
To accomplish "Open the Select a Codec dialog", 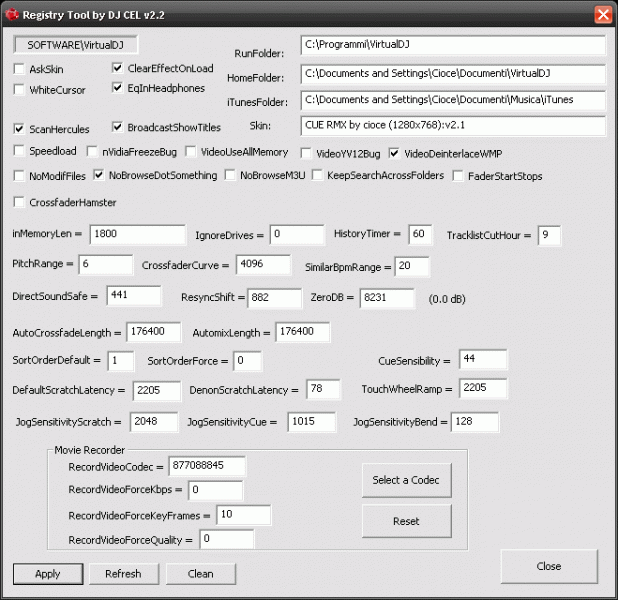I will click(x=406, y=480).
